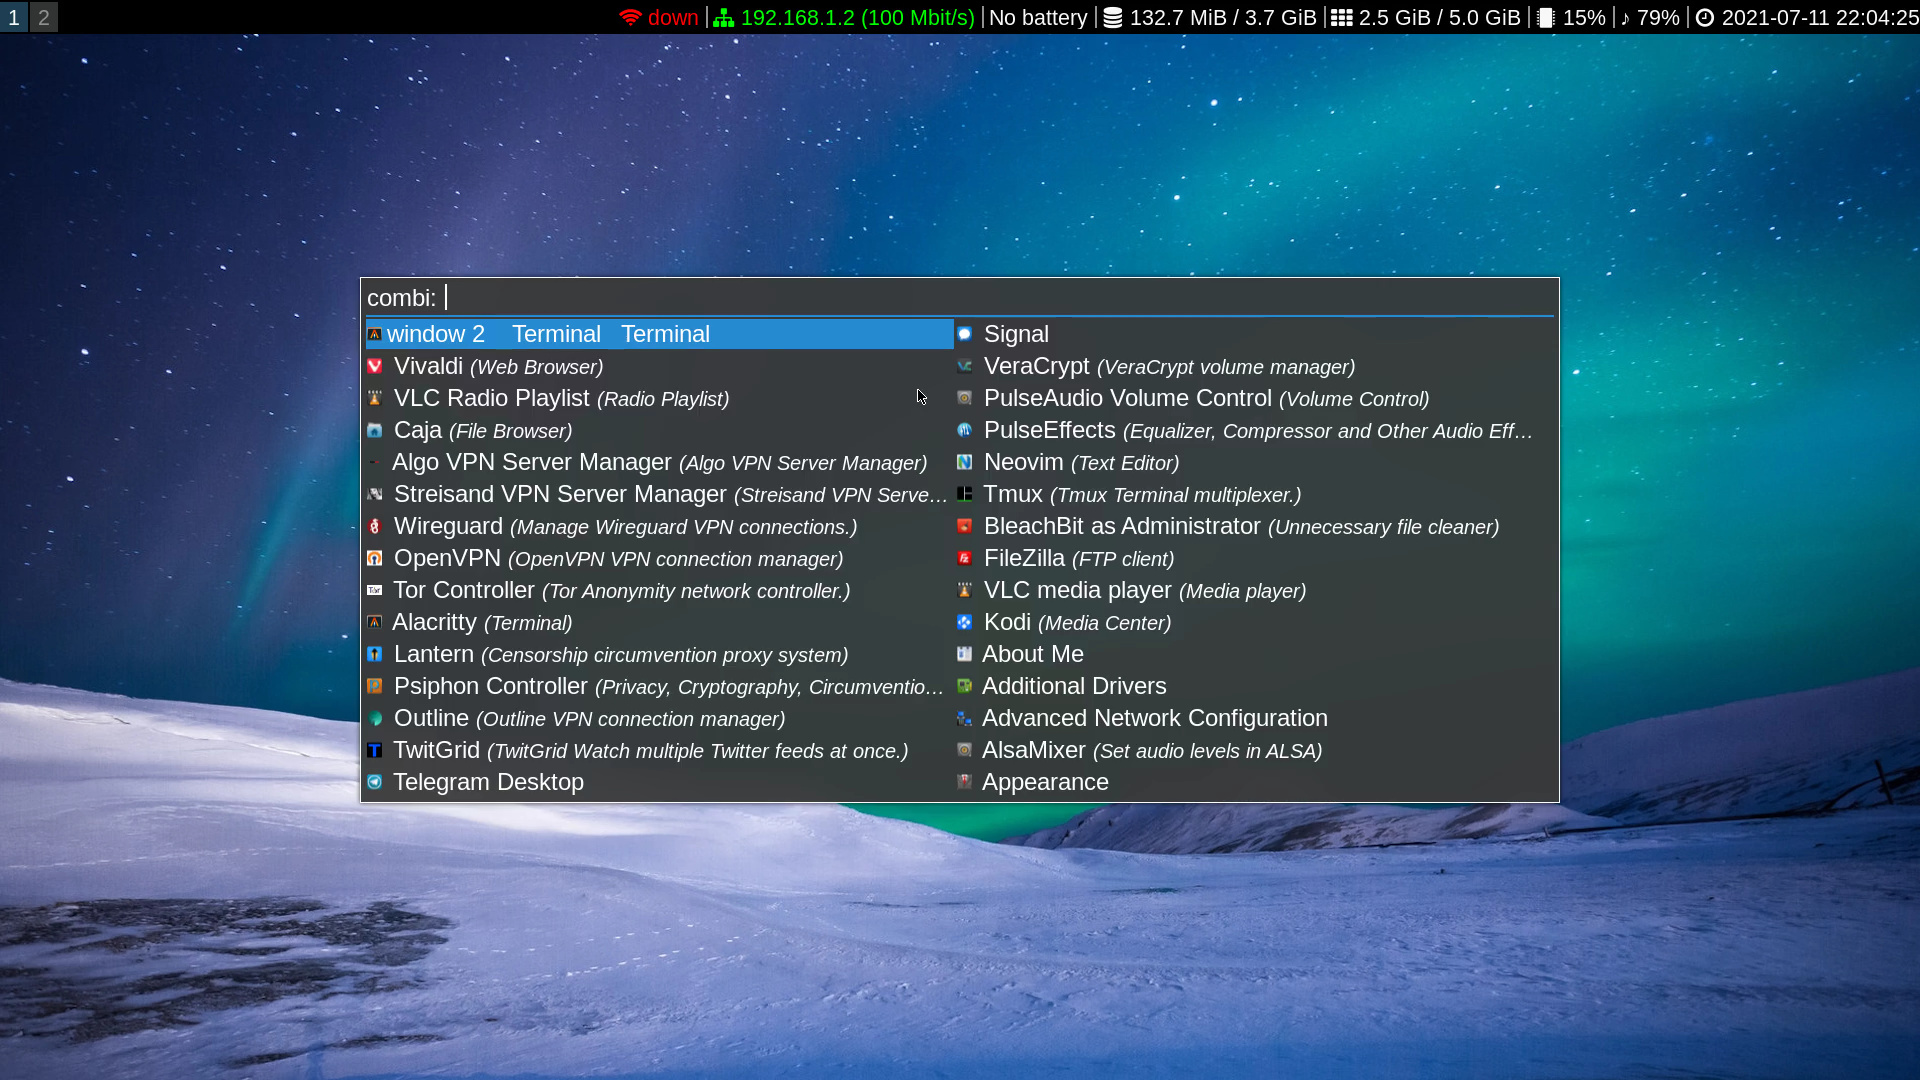The height and width of the screenshot is (1080, 1920).
Task: Click the date and time clock
Action: pos(1807,18)
